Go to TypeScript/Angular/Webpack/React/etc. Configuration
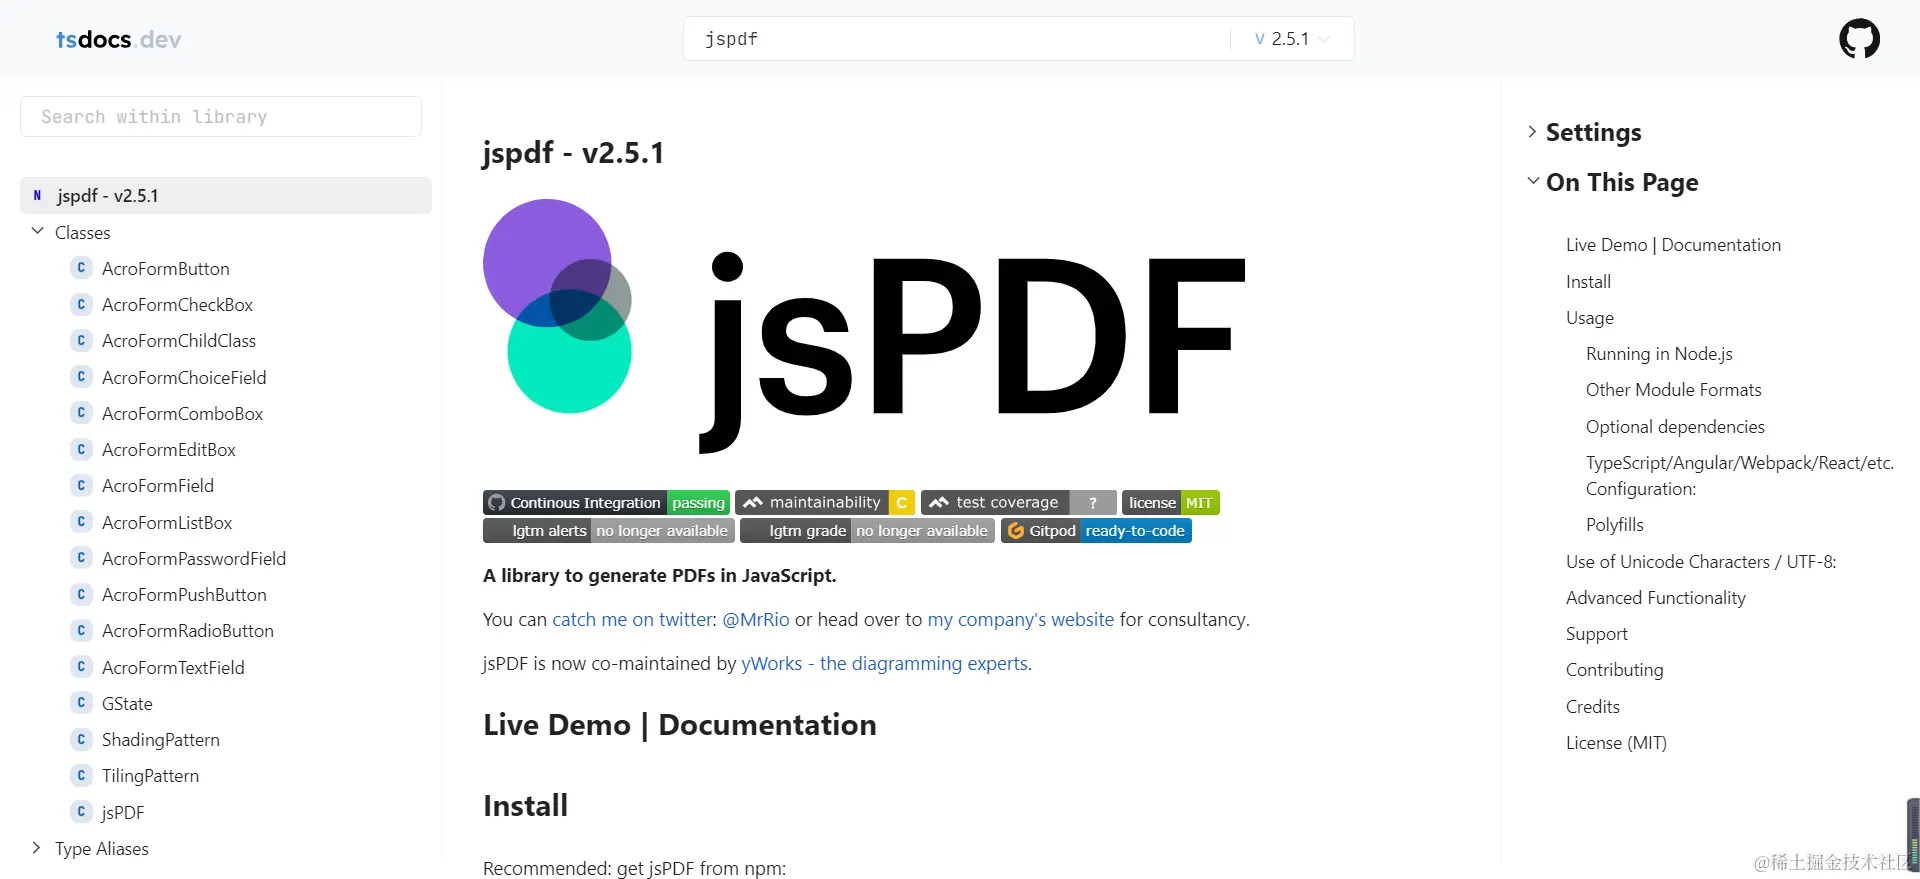 pos(1740,476)
